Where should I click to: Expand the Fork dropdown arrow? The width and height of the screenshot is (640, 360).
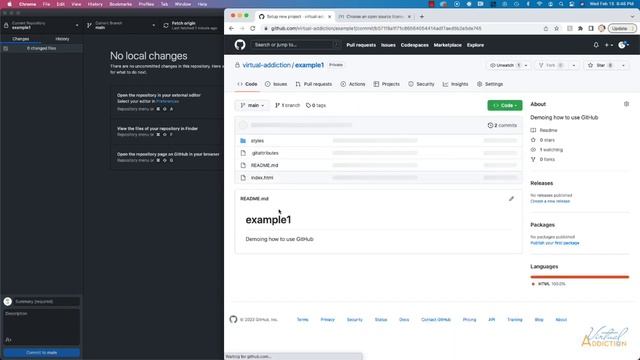[574, 65]
